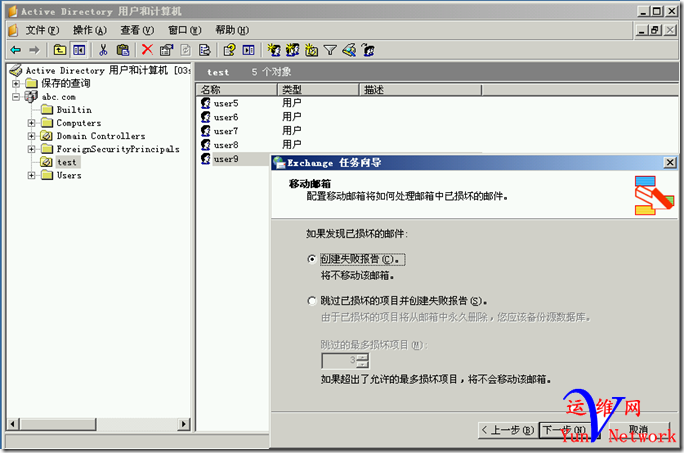Screen dimensions: 684x453
Task: Click the Filter funnel icon
Action: coord(330,51)
